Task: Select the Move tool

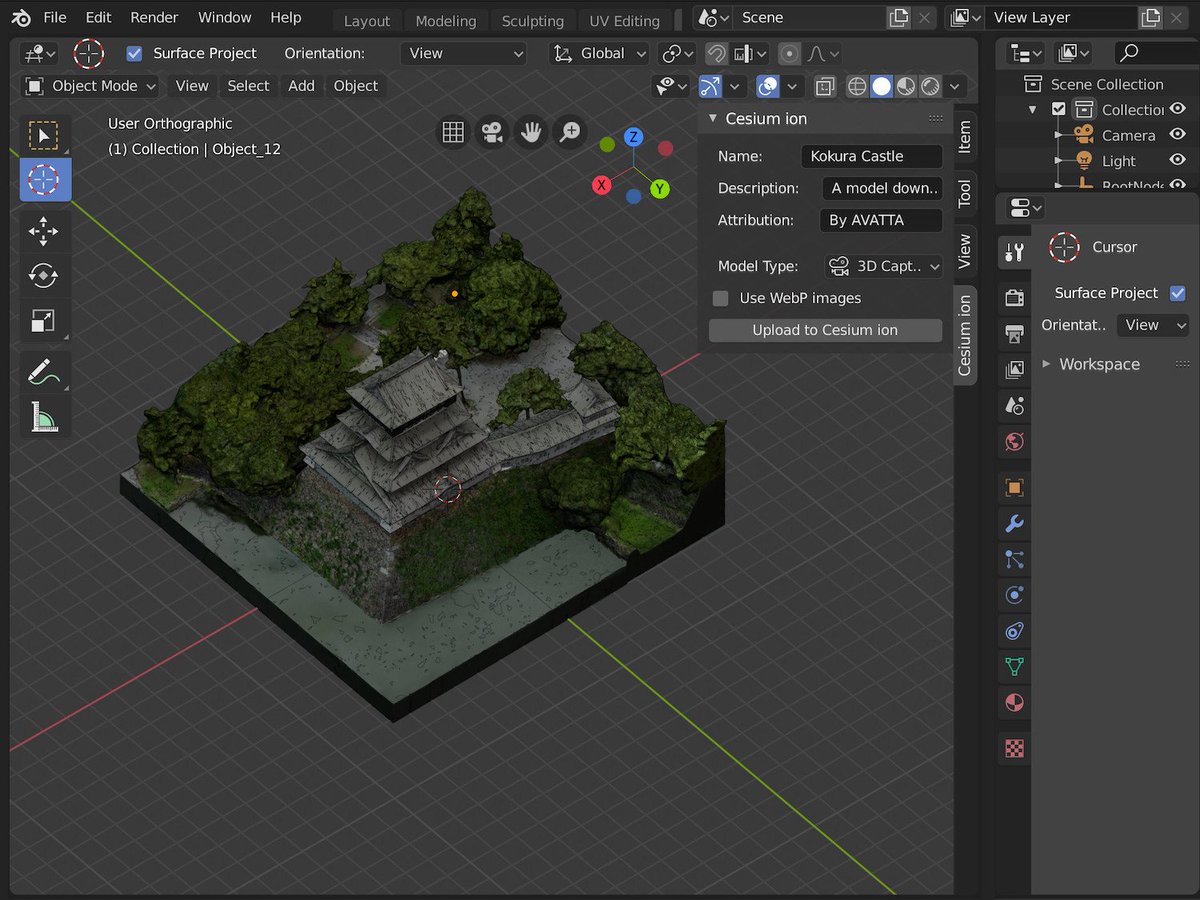Action: pyautogui.click(x=43, y=232)
